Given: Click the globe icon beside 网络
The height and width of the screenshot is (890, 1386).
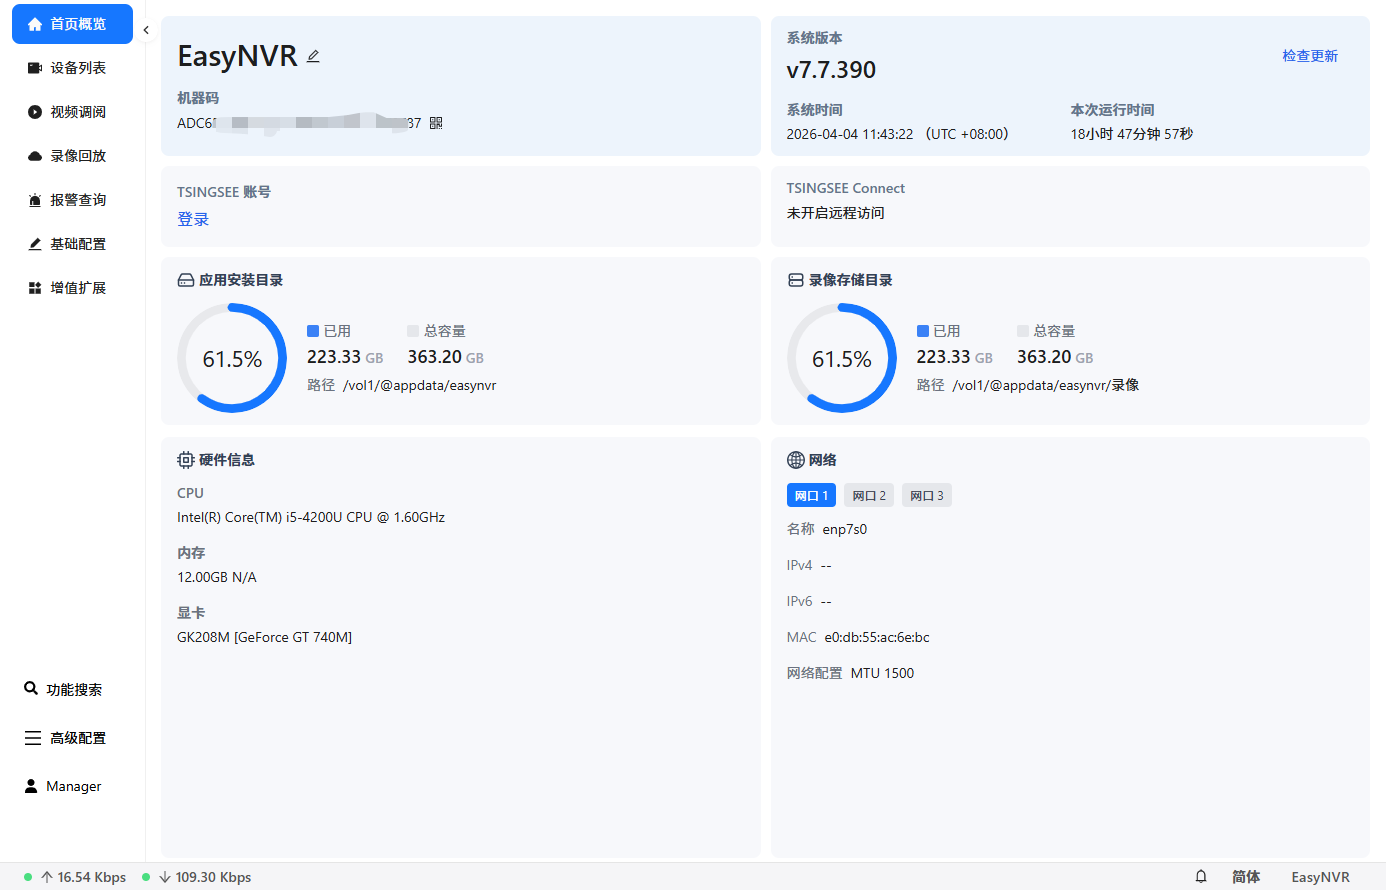Looking at the screenshot, I should point(796,460).
